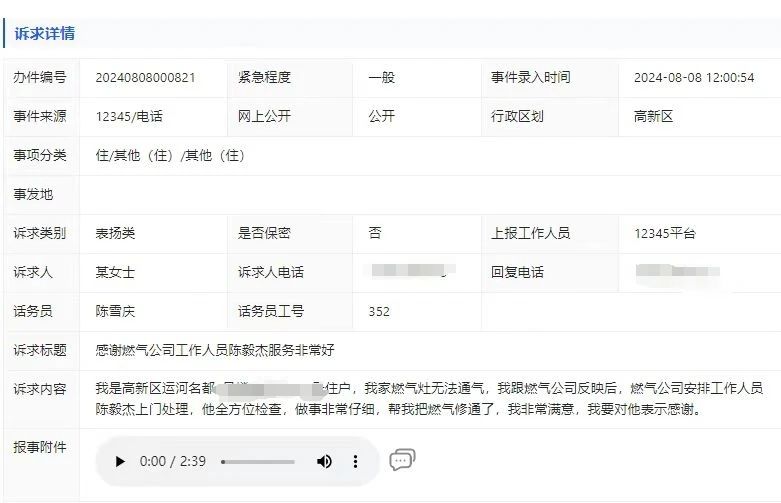
Task: Click the event time 2024-08-08 12:00:54
Action: point(694,77)
